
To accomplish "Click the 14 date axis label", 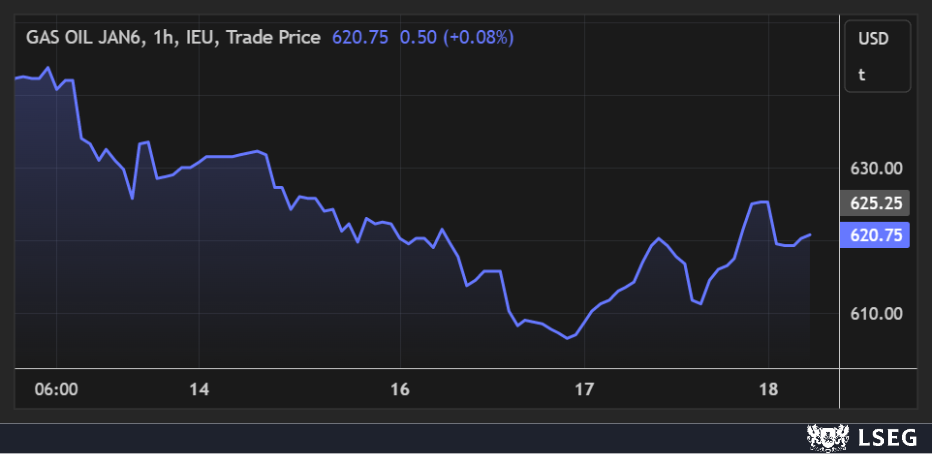I will (x=199, y=389).
